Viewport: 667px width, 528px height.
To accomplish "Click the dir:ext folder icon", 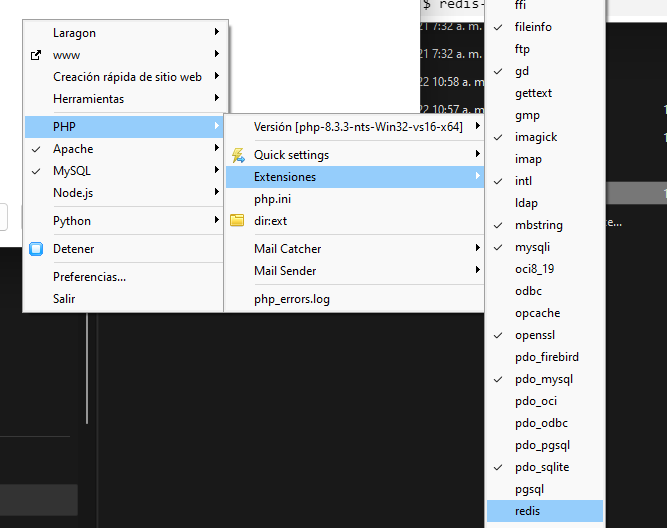I will 237,220.
